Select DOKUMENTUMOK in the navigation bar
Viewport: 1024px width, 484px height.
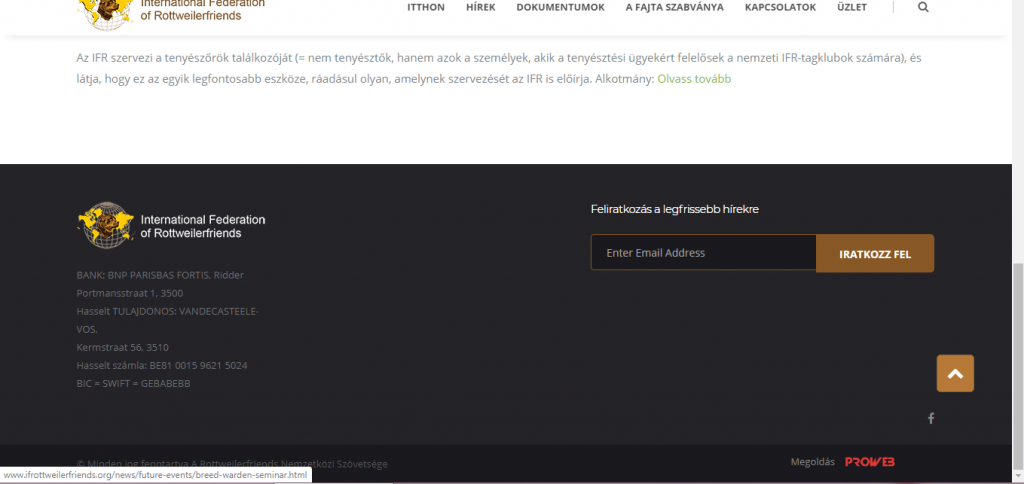coord(560,7)
